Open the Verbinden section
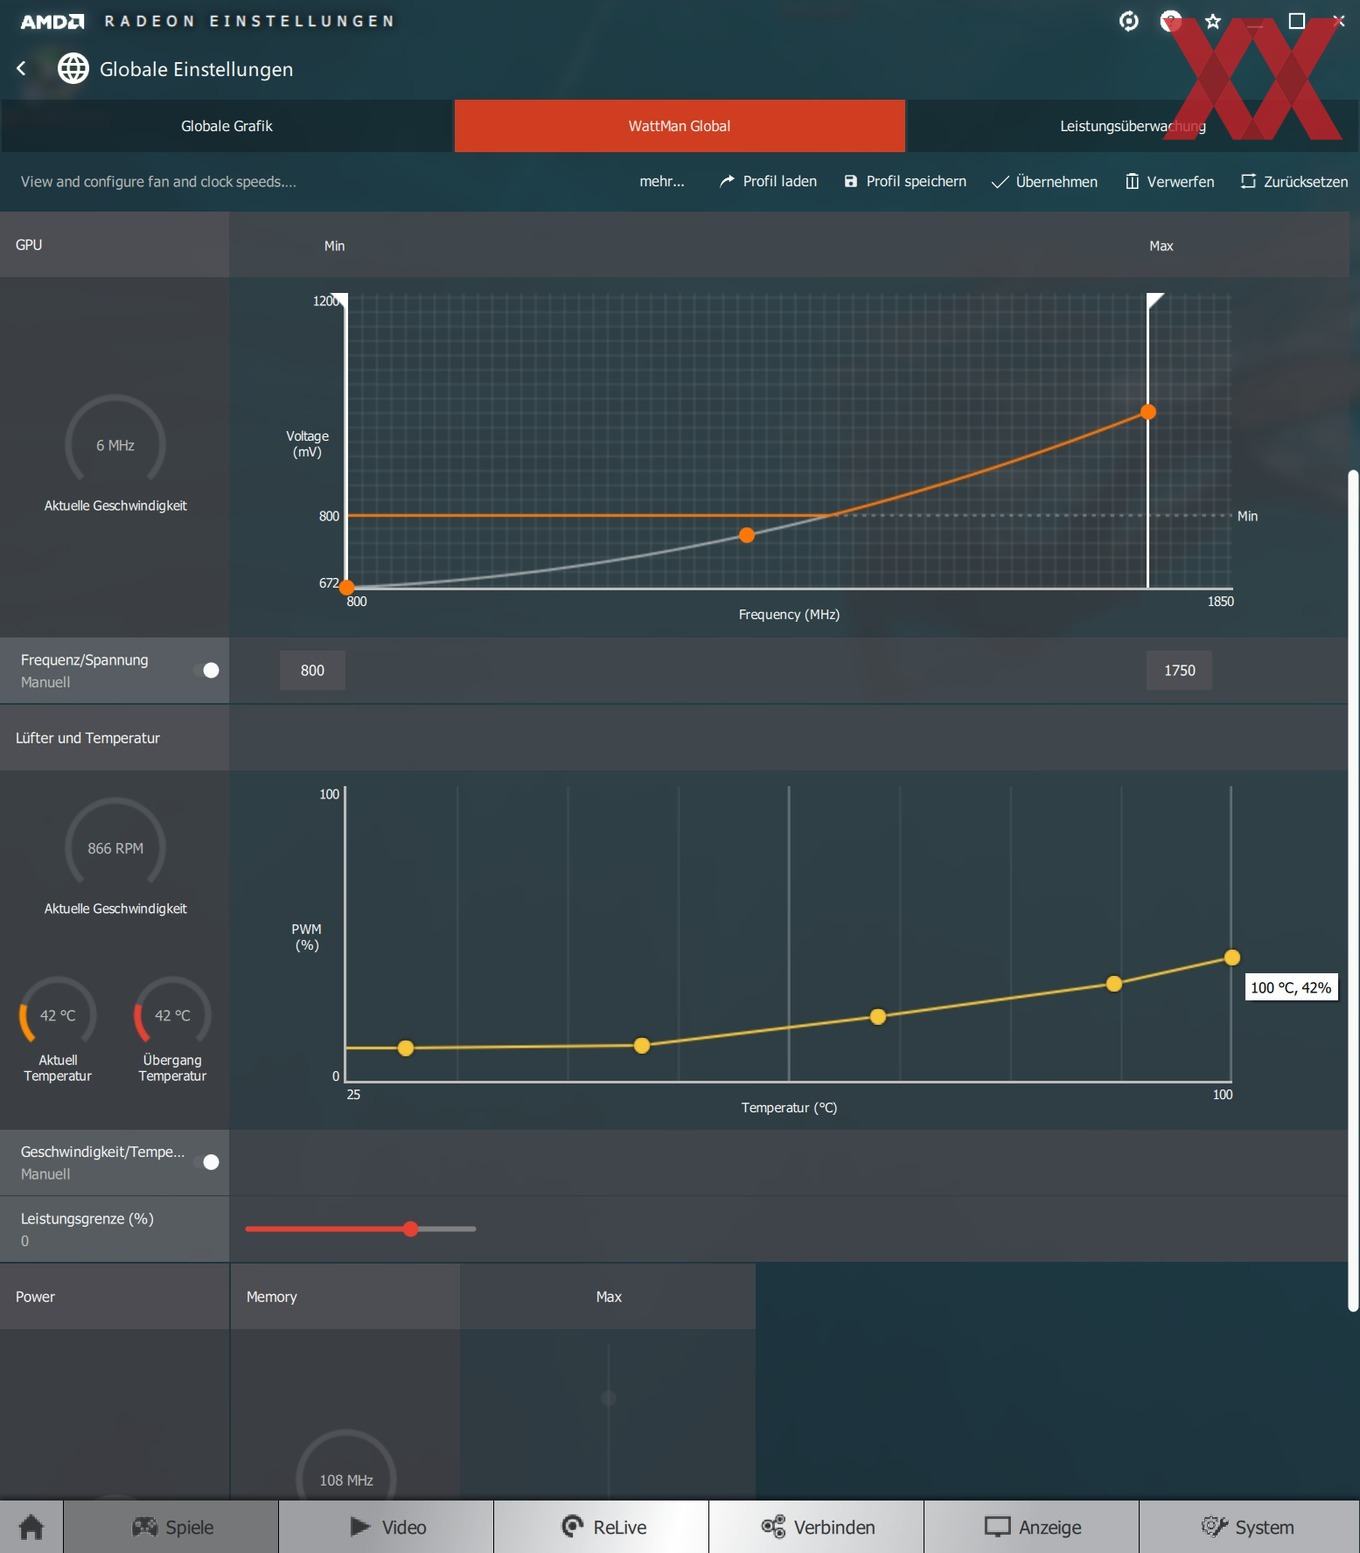 816,1527
